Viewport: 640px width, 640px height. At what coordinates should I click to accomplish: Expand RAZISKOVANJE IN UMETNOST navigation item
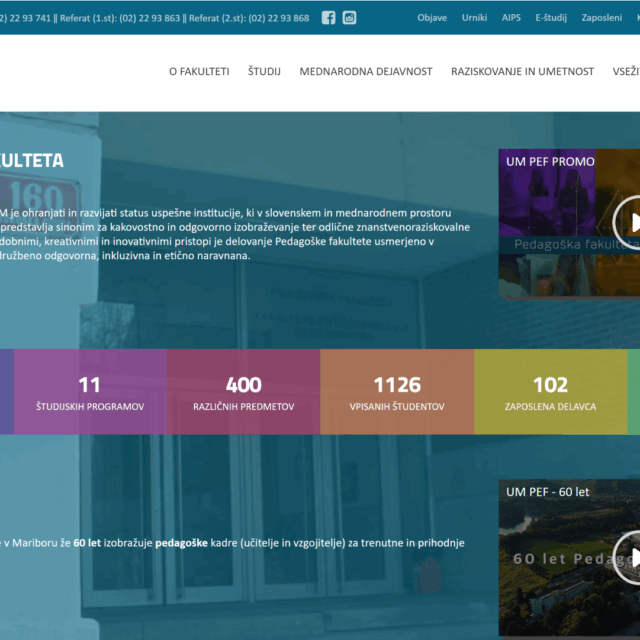[522, 72]
